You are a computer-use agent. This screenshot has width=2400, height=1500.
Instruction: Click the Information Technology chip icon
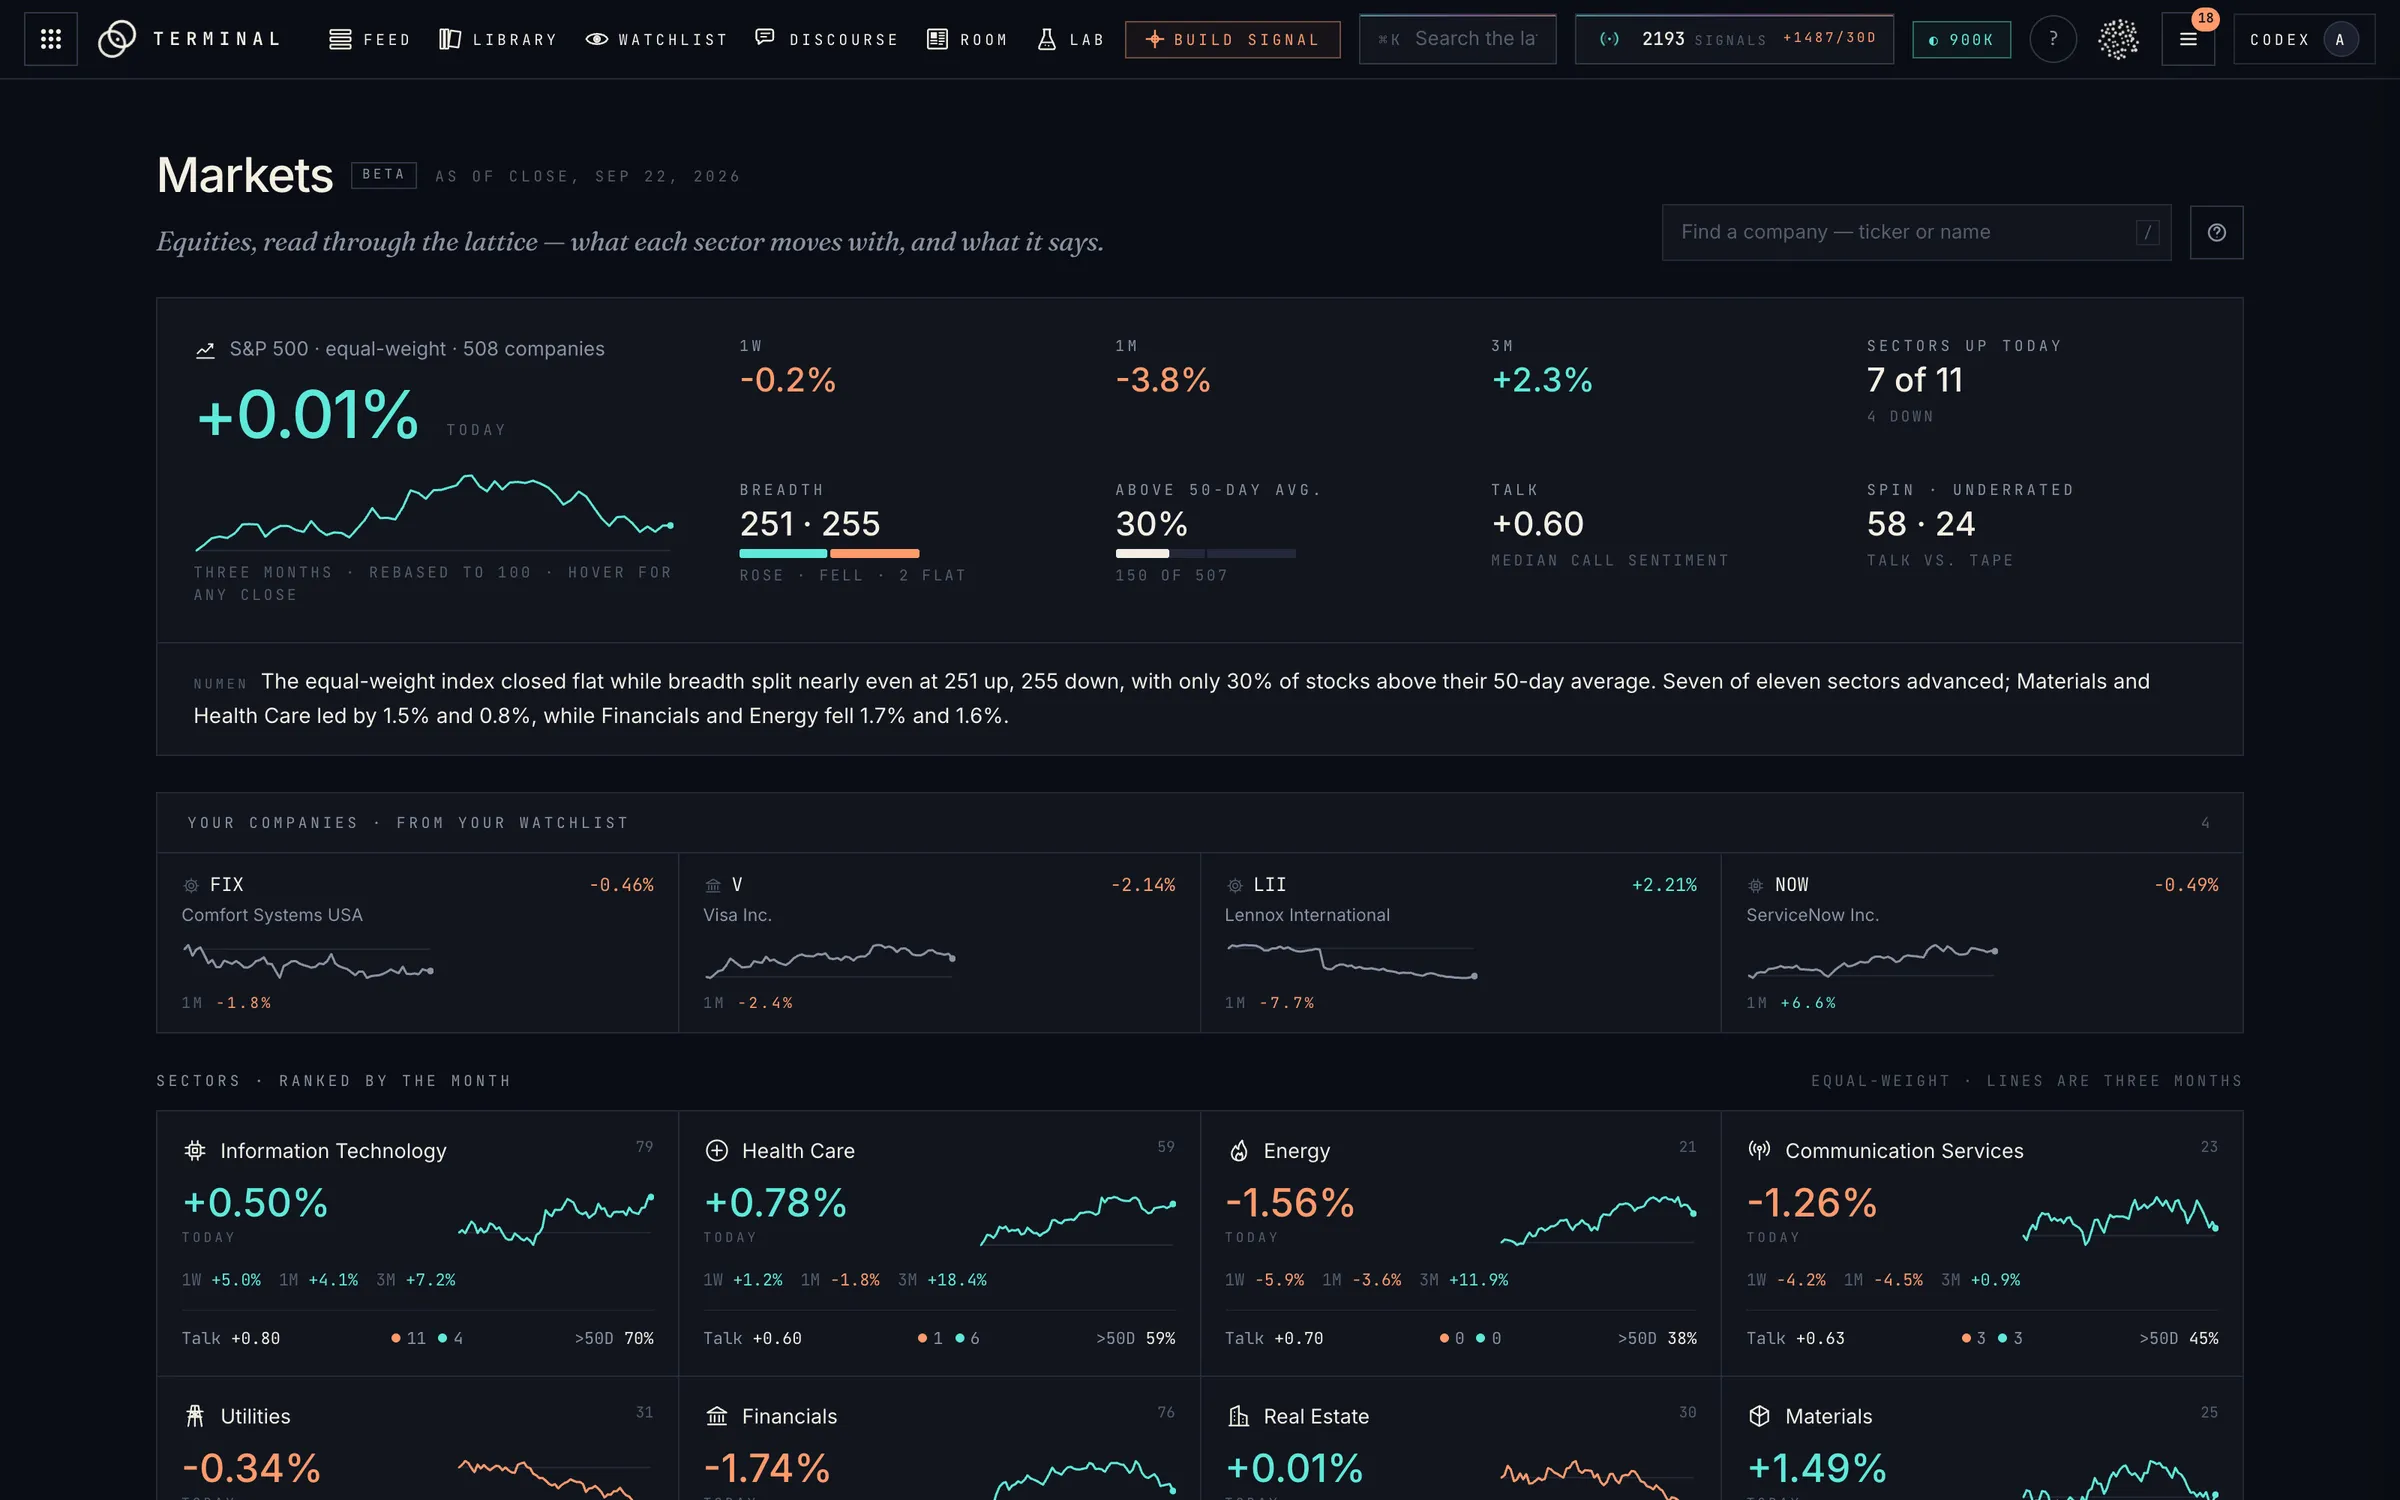[x=195, y=1150]
